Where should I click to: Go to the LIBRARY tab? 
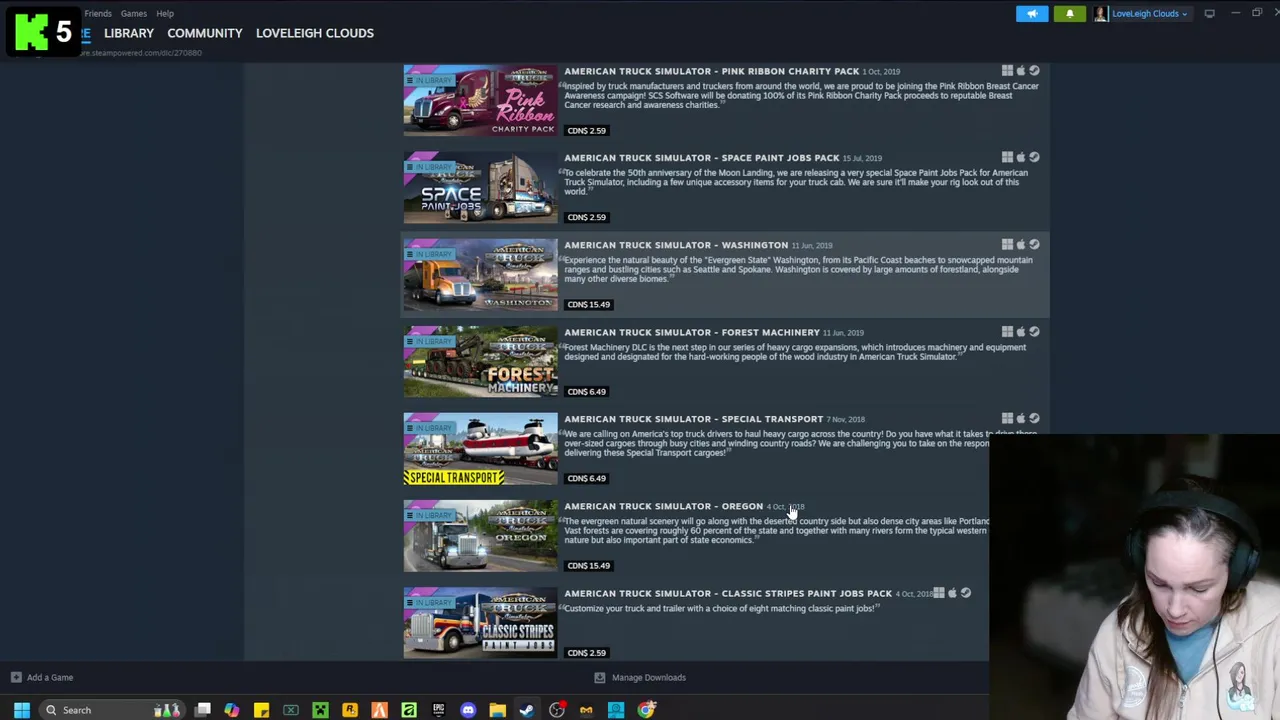click(129, 33)
